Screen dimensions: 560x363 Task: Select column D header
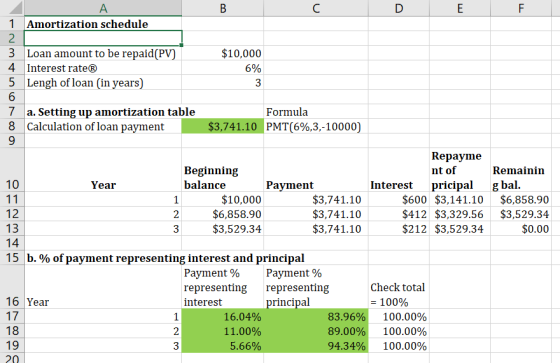pyautogui.click(x=399, y=8)
